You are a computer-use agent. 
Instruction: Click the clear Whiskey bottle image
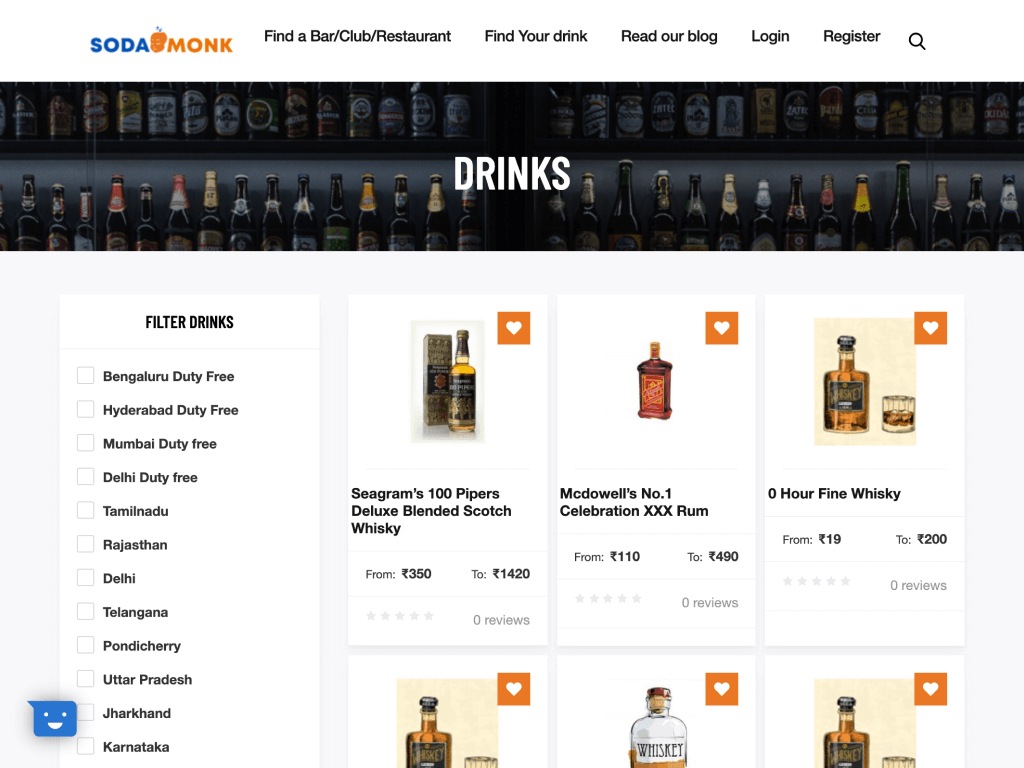pyautogui.click(x=658, y=726)
